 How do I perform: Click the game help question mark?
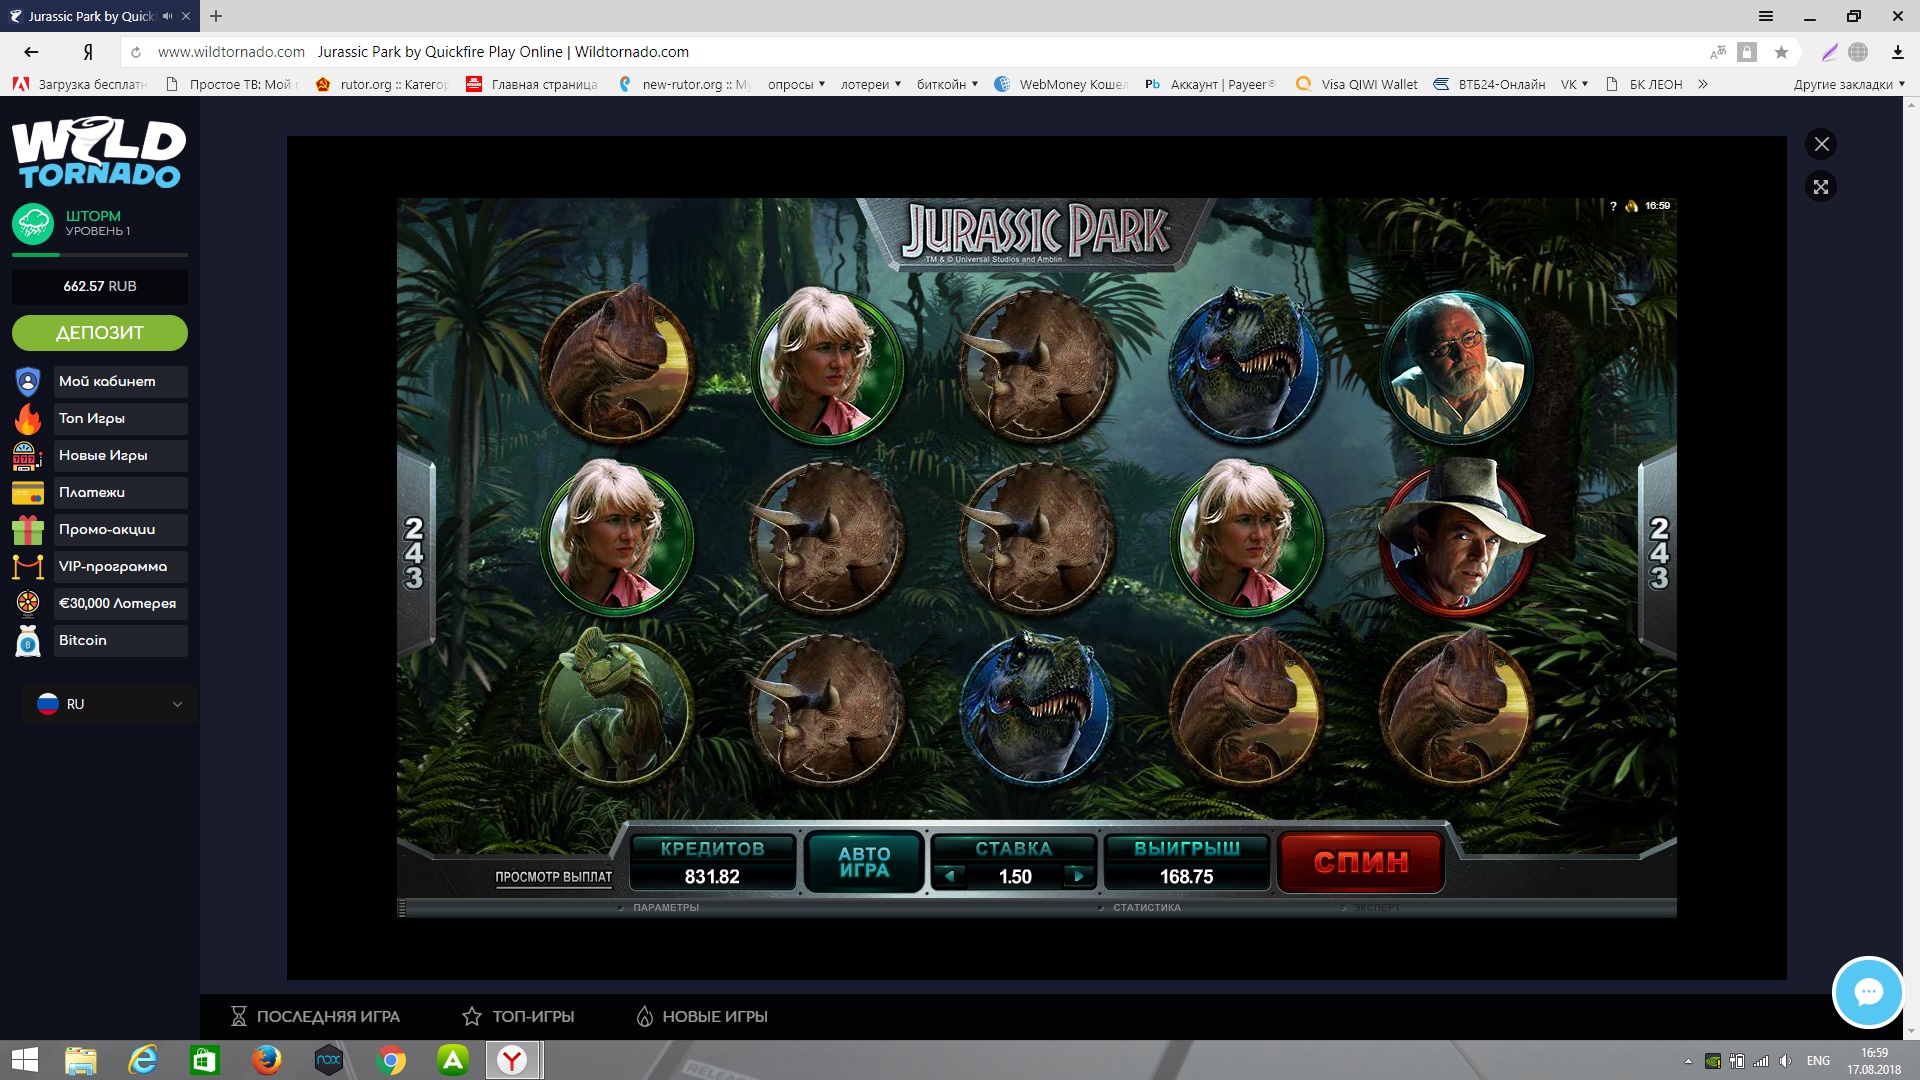click(1613, 206)
